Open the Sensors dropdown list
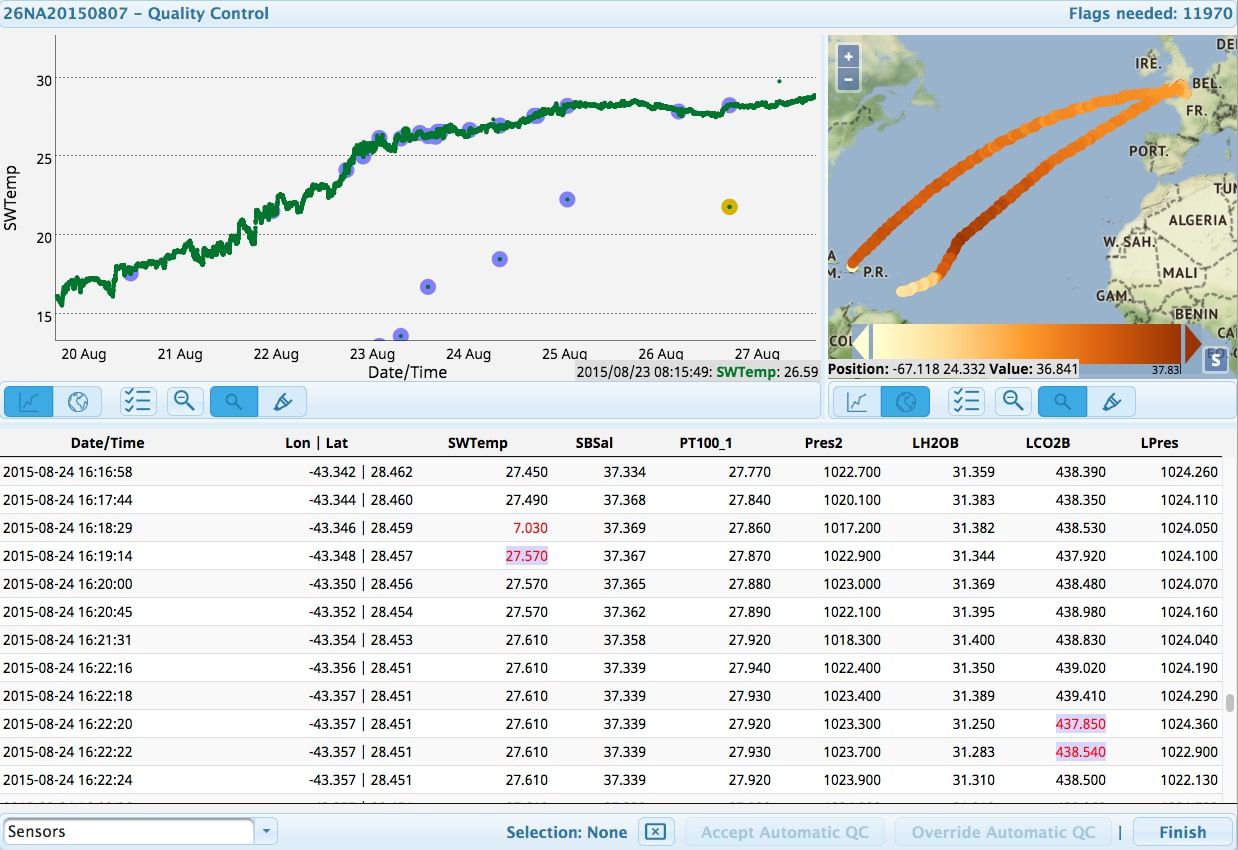This screenshot has height=850, width=1238. point(129,832)
